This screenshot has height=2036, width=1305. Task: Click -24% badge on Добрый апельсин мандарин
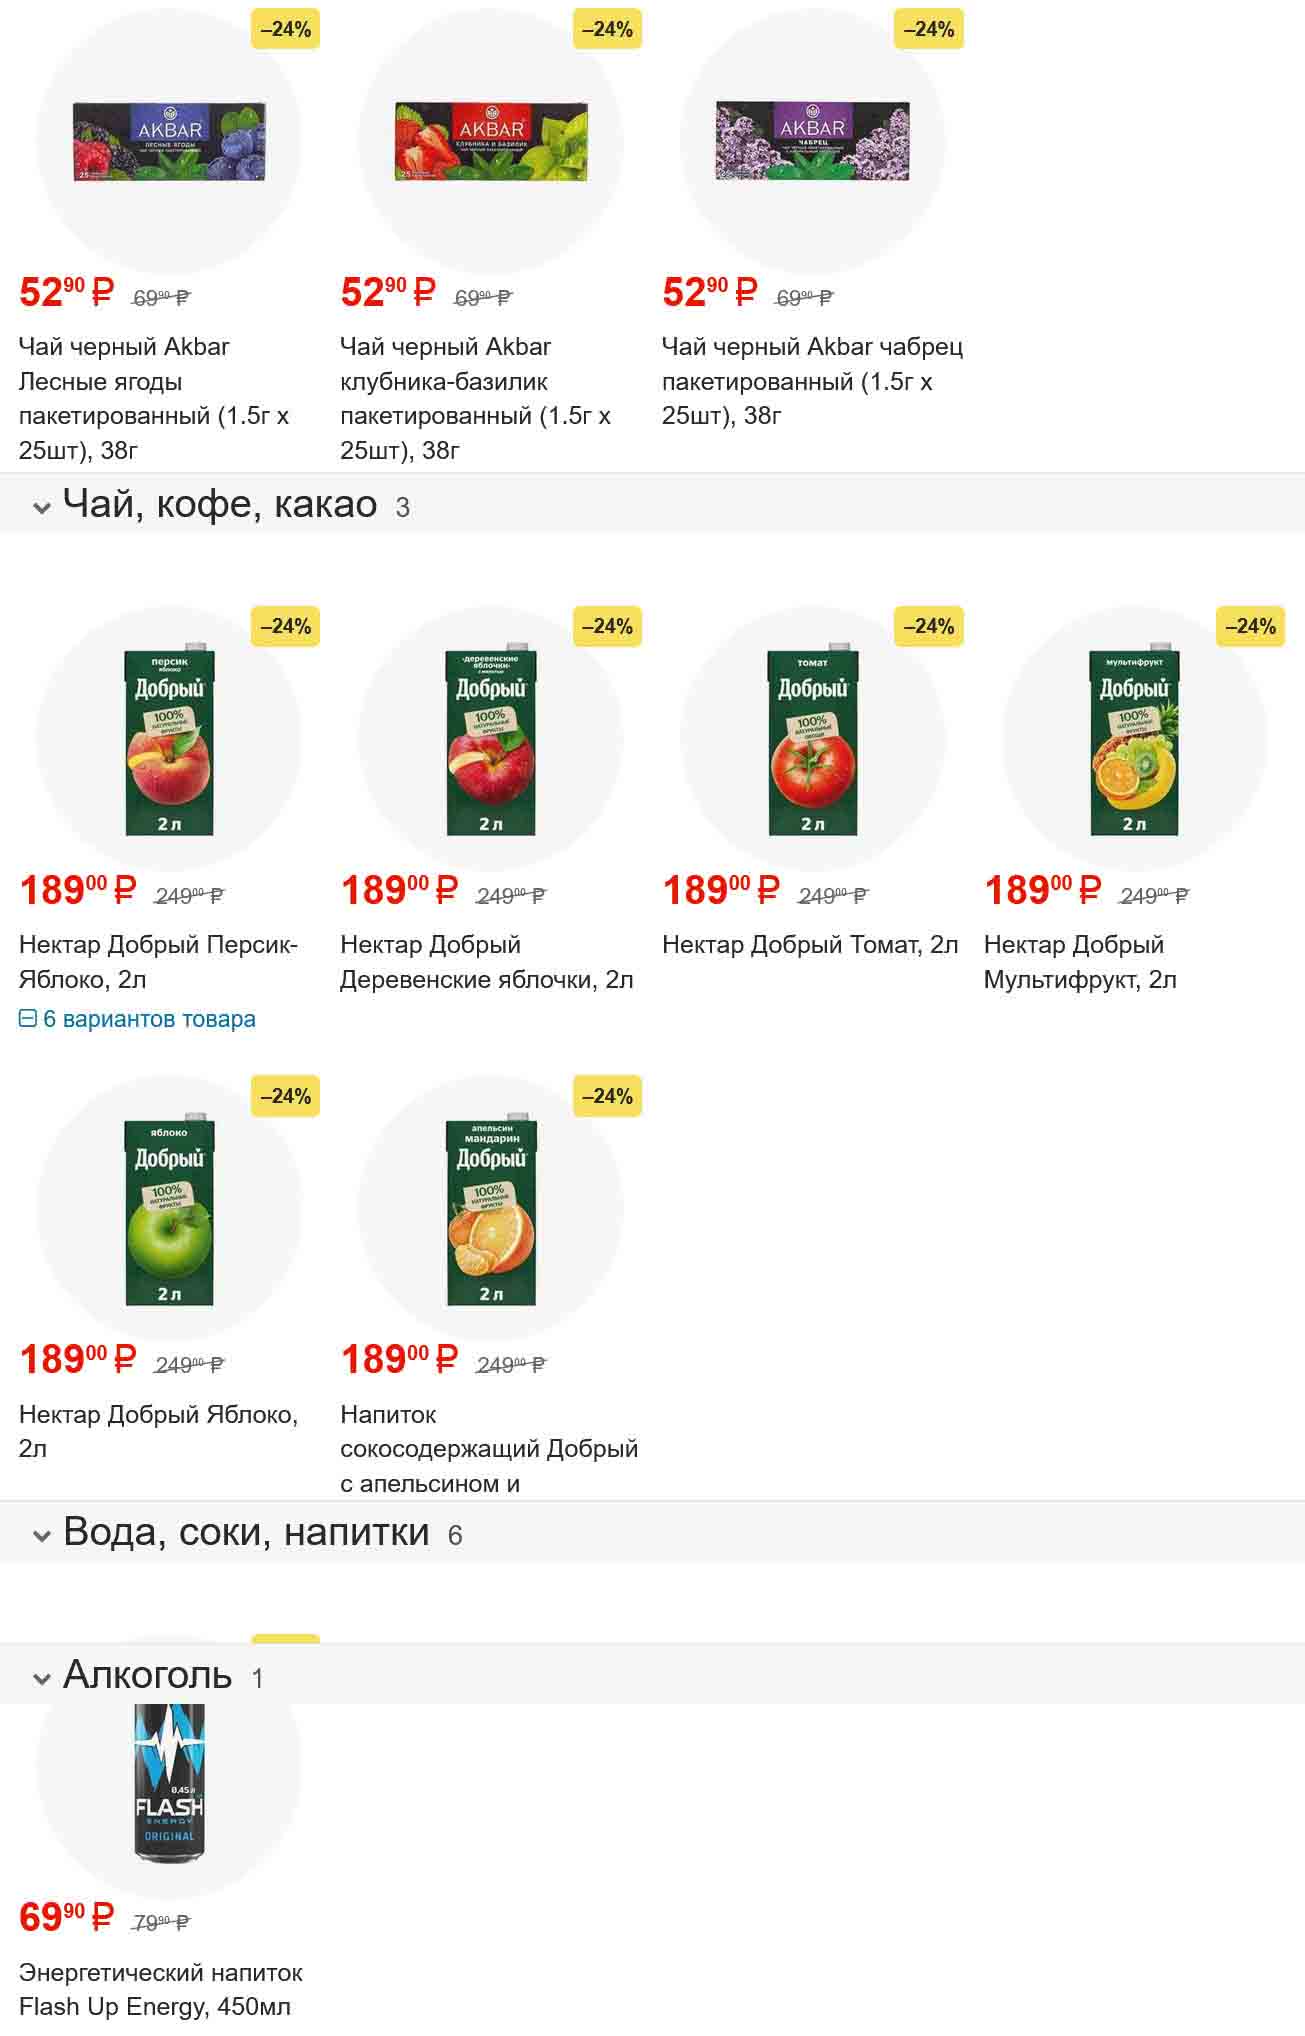pyautogui.click(x=607, y=1097)
